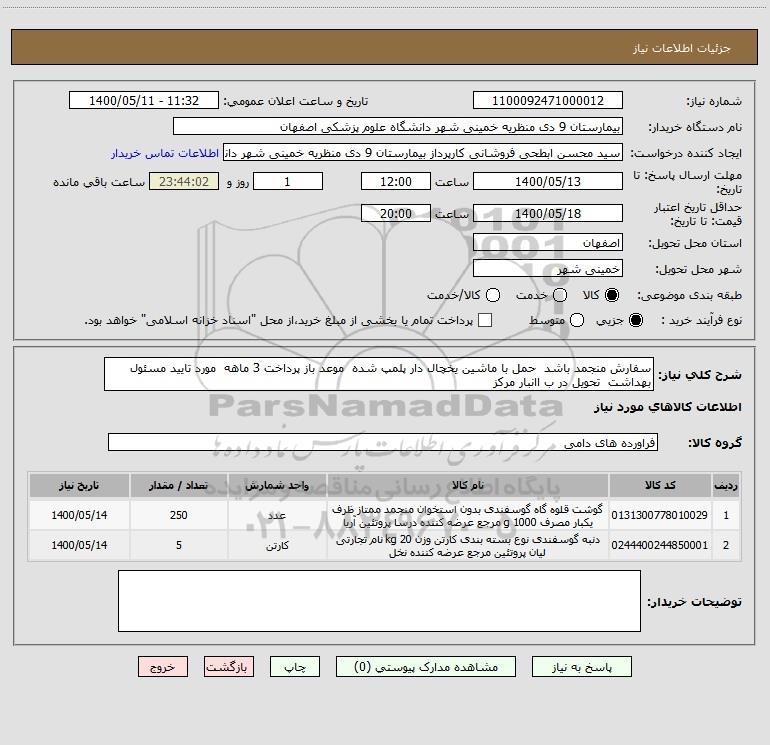The image size is (770, 745).
Task: Click the validity hour field 20:00
Action: pyautogui.click(x=396, y=213)
